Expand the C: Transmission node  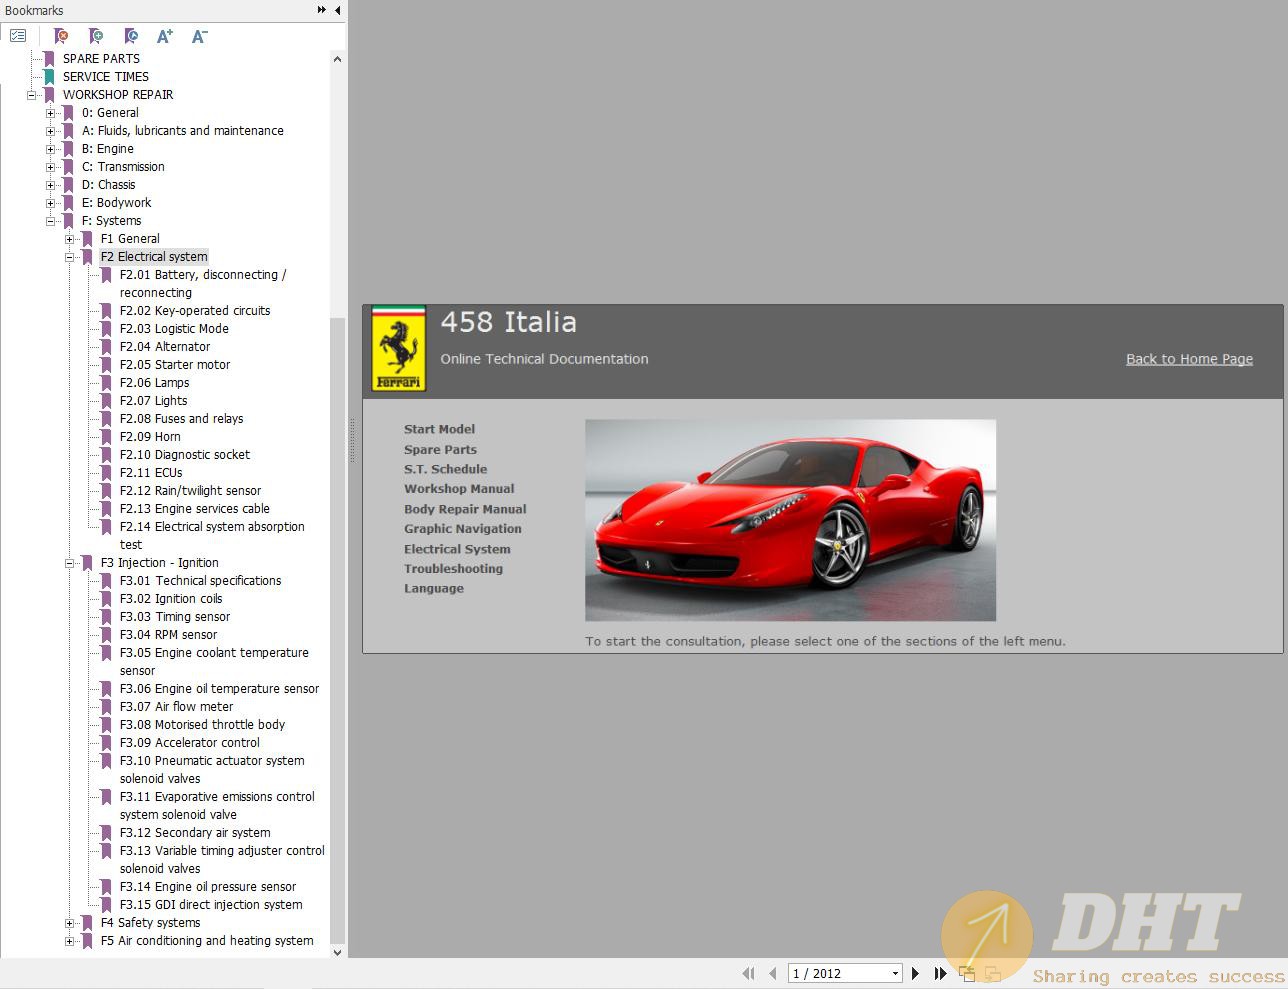point(50,167)
